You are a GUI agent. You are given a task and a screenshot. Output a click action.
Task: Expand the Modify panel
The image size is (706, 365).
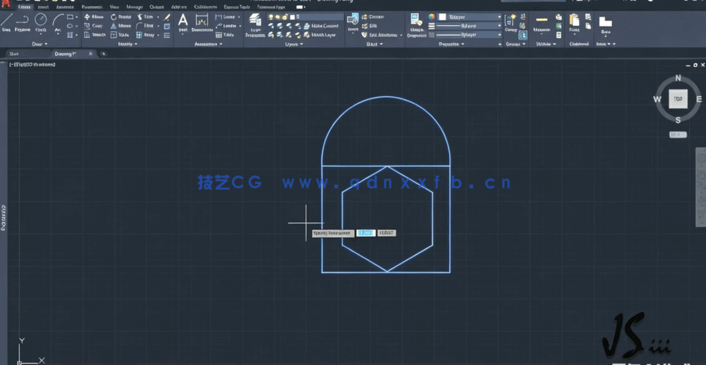click(x=127, y=44)
